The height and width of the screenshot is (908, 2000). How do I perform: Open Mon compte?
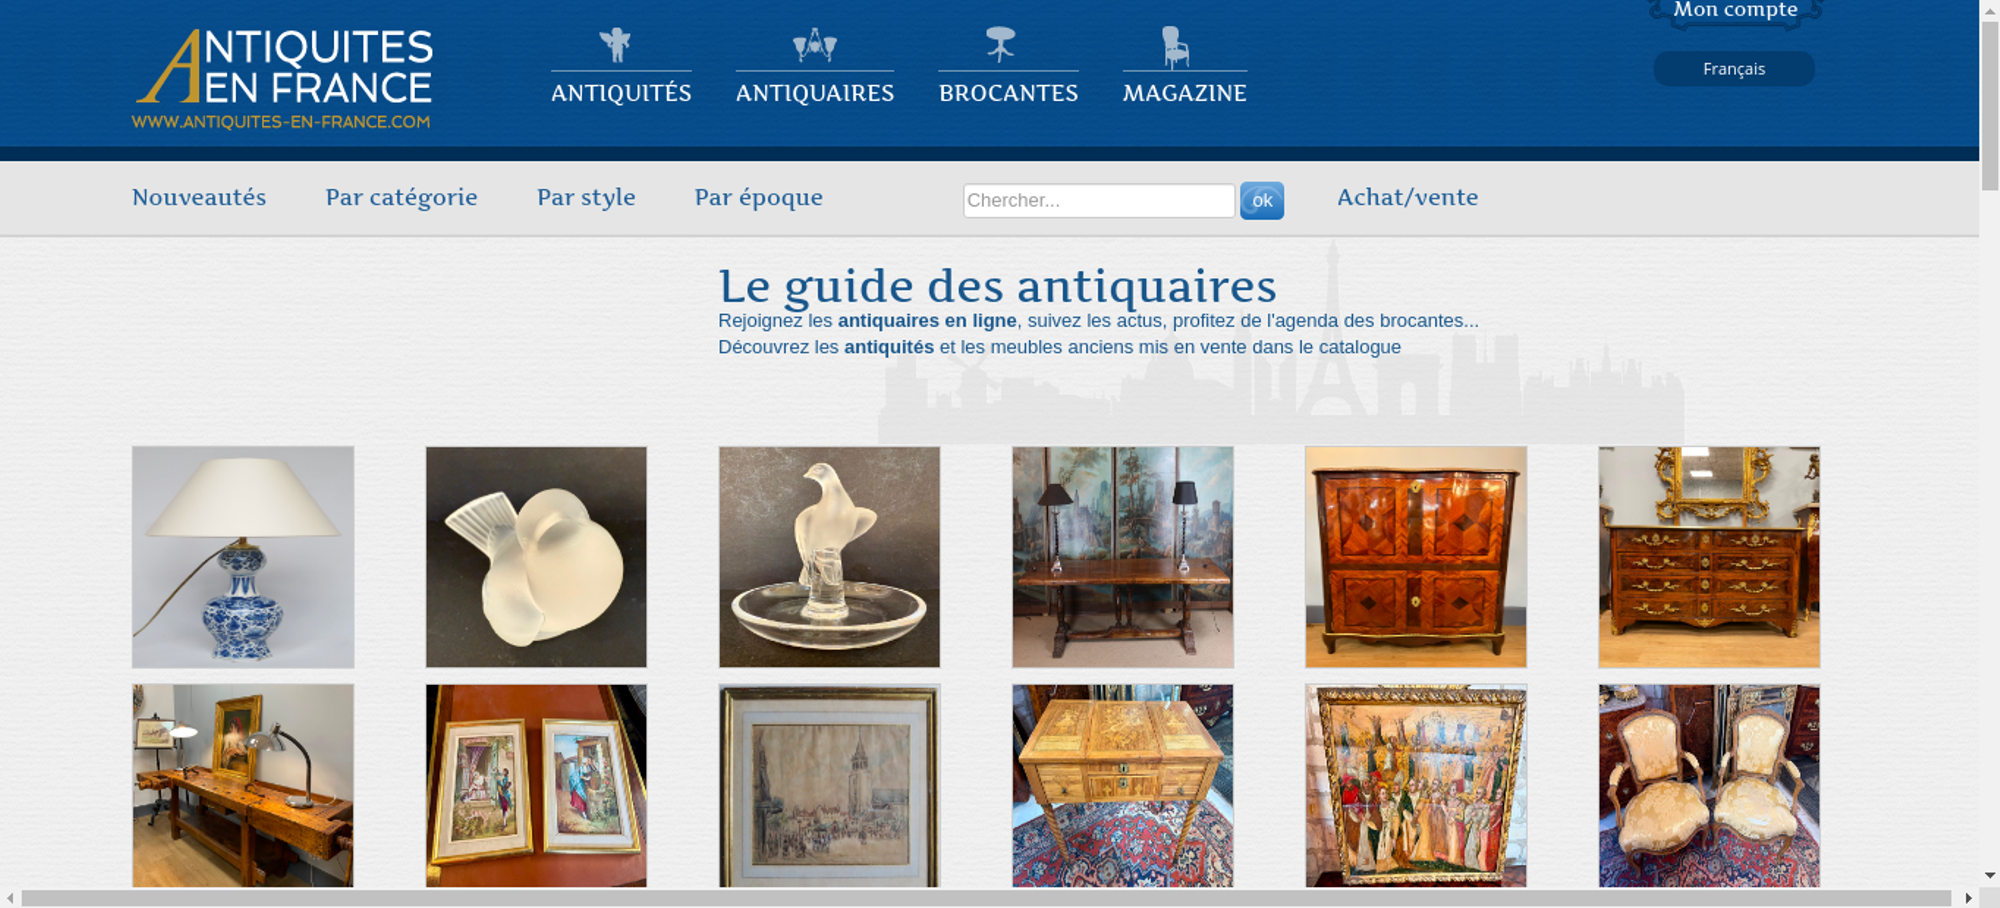click(1736, 10)
